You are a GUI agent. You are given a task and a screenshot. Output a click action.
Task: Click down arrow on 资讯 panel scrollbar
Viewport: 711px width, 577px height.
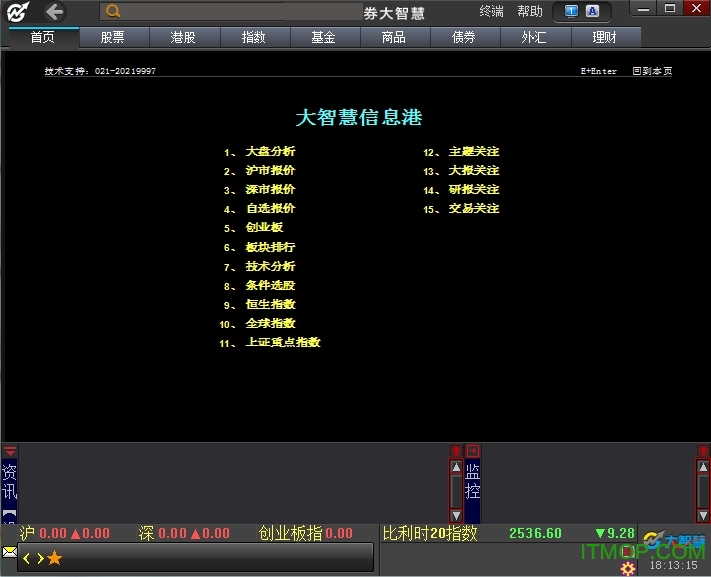tap(456, 515)
